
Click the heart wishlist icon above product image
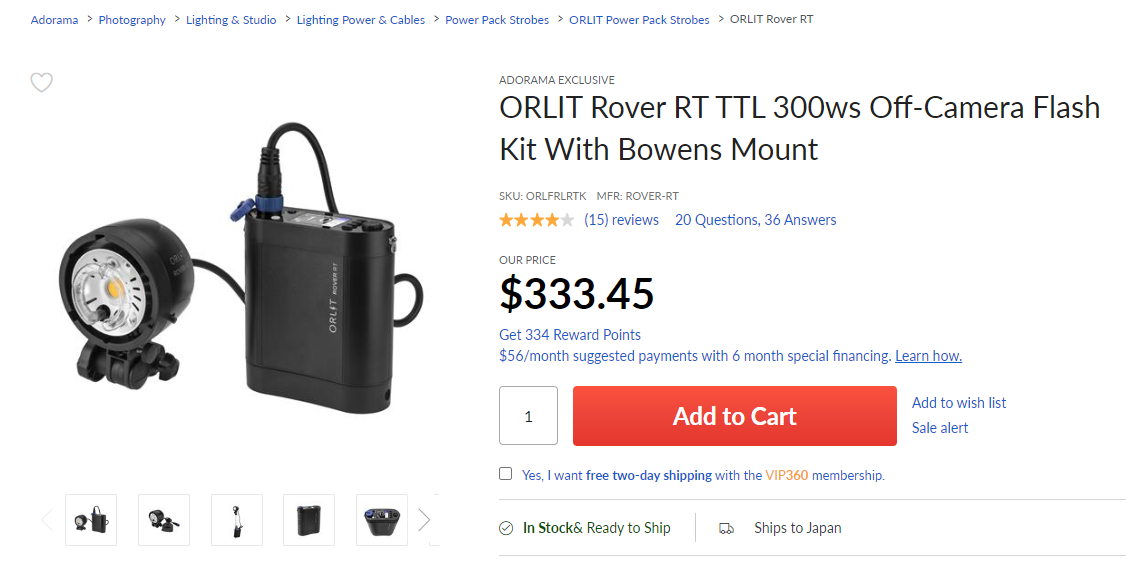(x=42, y=83)
